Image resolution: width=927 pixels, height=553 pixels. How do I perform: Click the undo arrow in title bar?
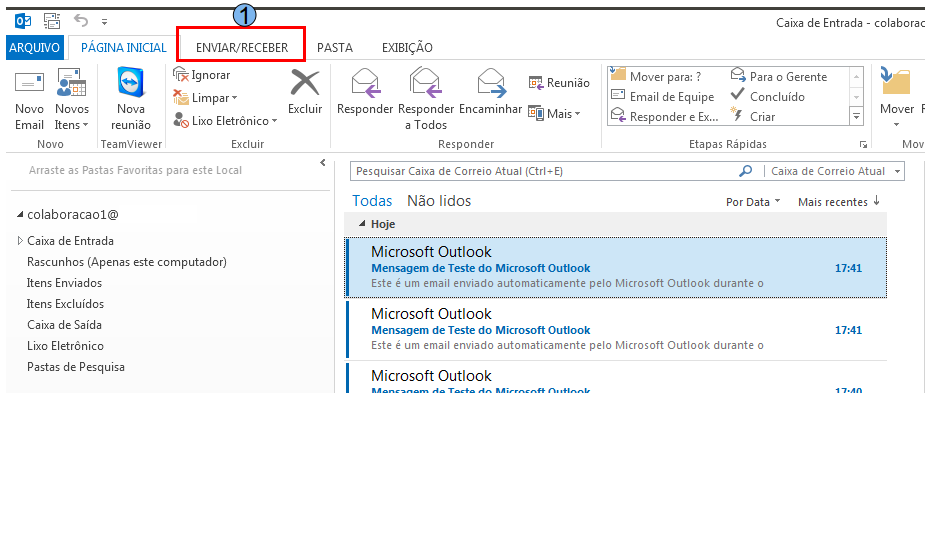click(x=81, y=20)
